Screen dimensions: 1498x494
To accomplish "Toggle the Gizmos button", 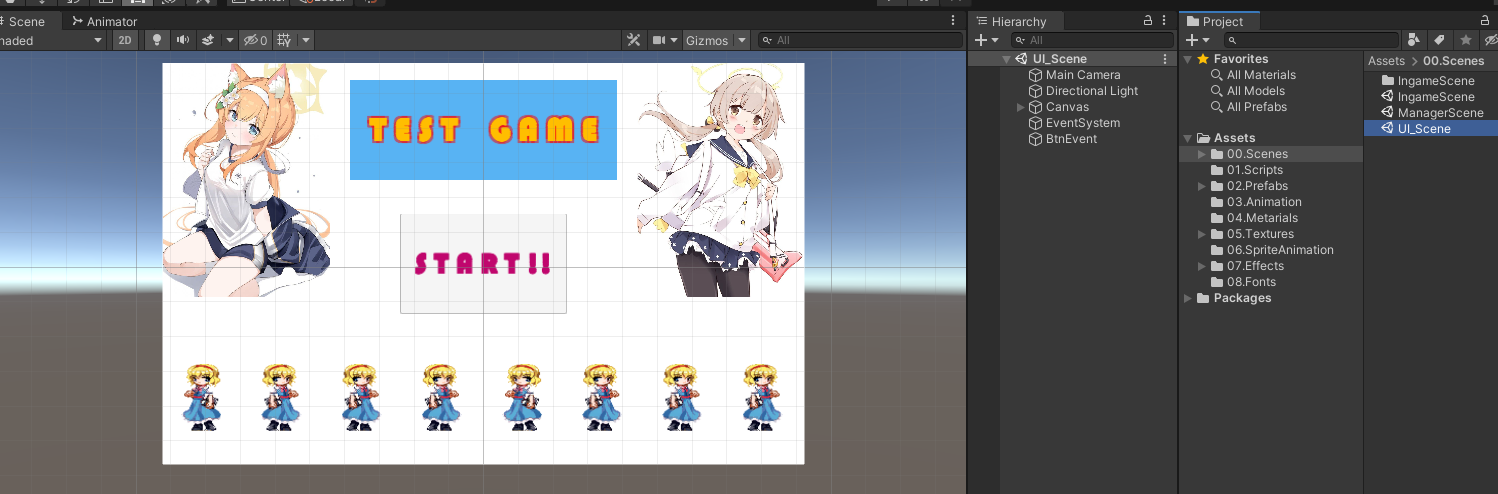I will 707,40.
